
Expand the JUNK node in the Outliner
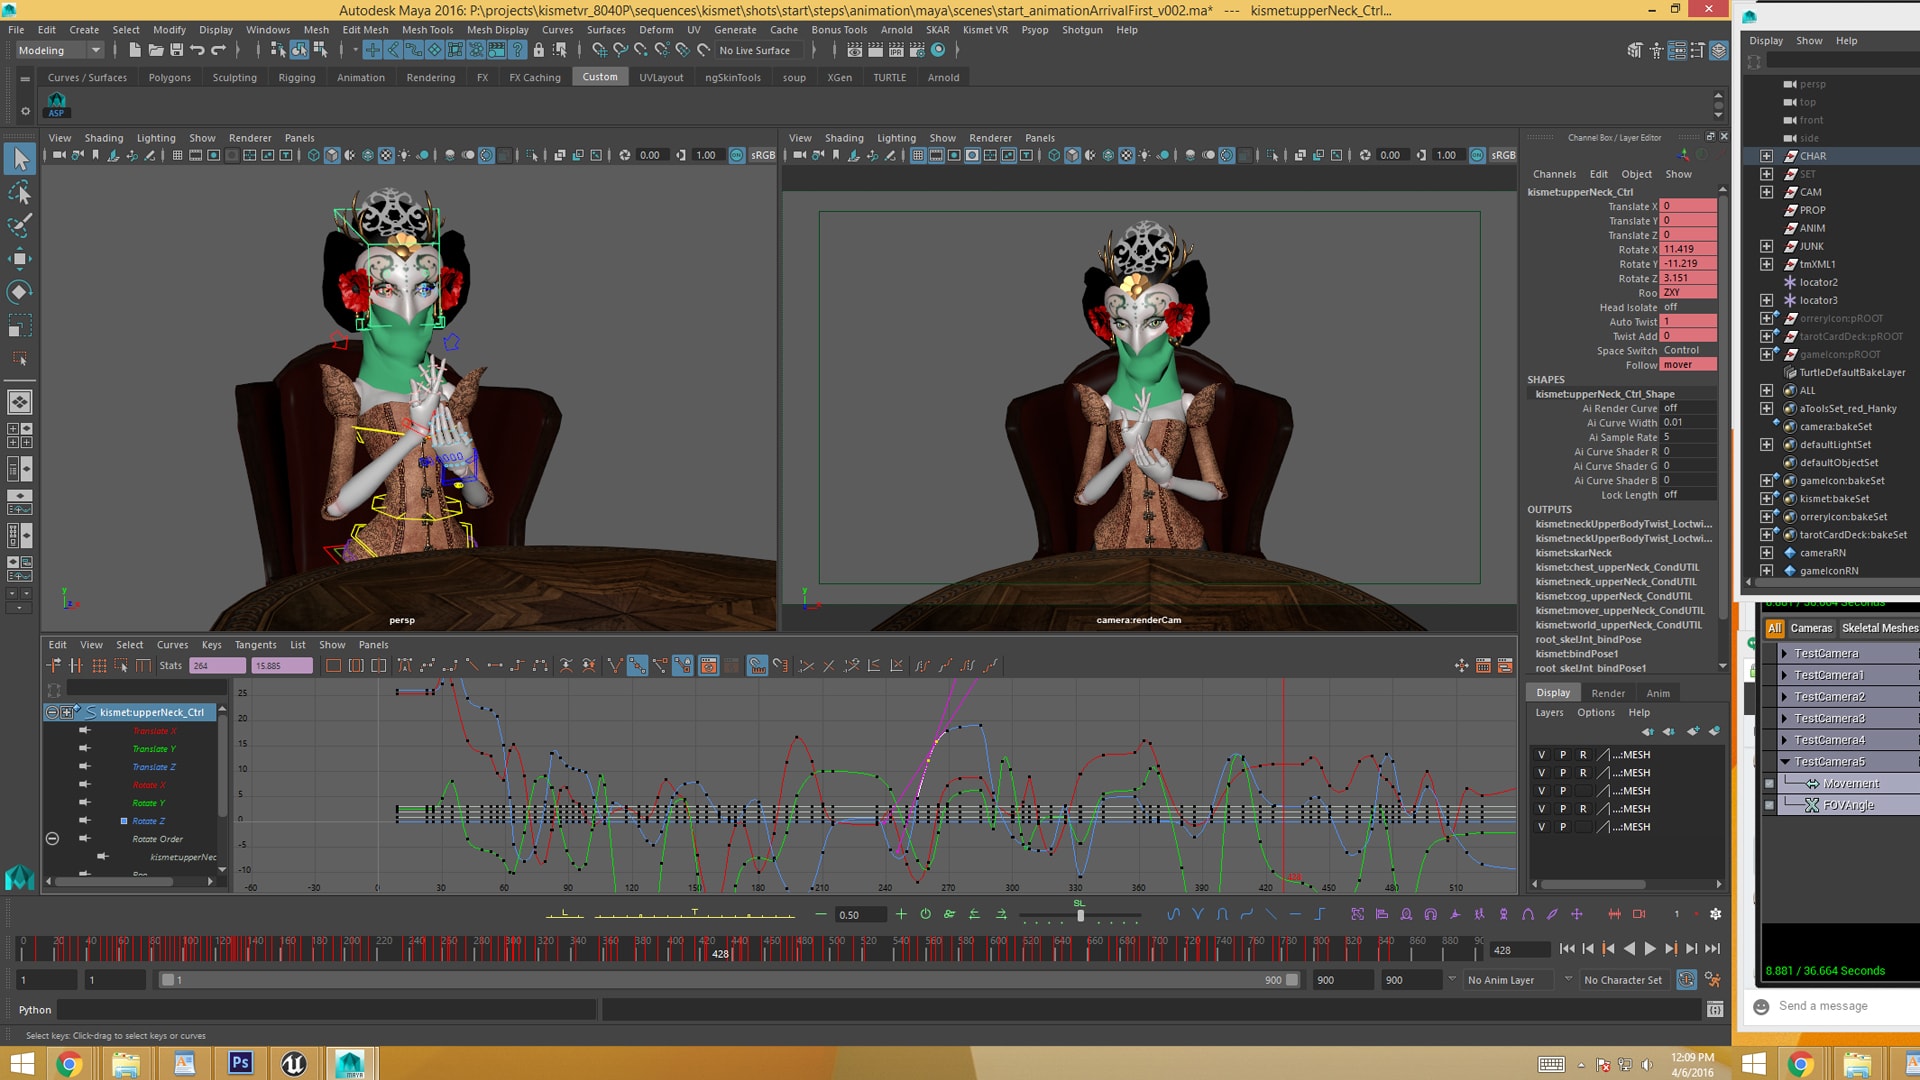(1766, 246)
